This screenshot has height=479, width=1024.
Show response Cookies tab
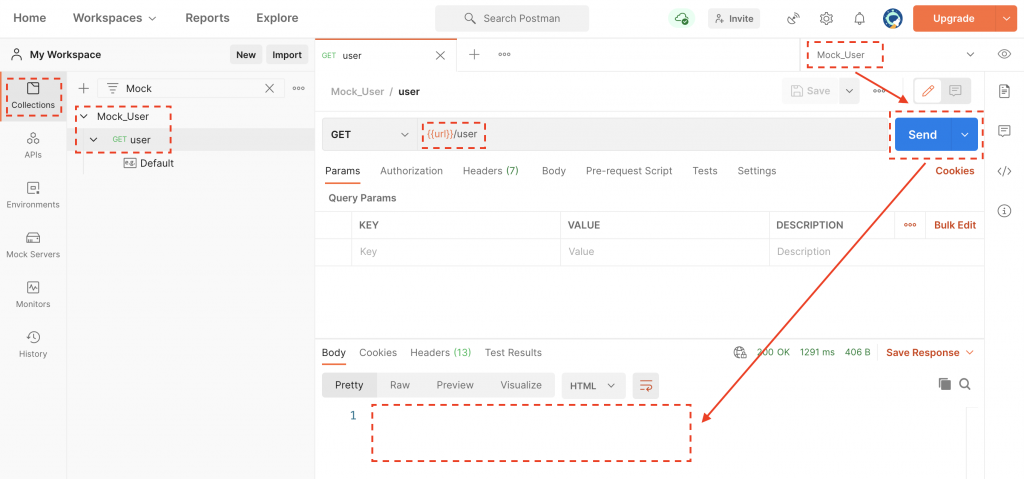tap(378, 352)
